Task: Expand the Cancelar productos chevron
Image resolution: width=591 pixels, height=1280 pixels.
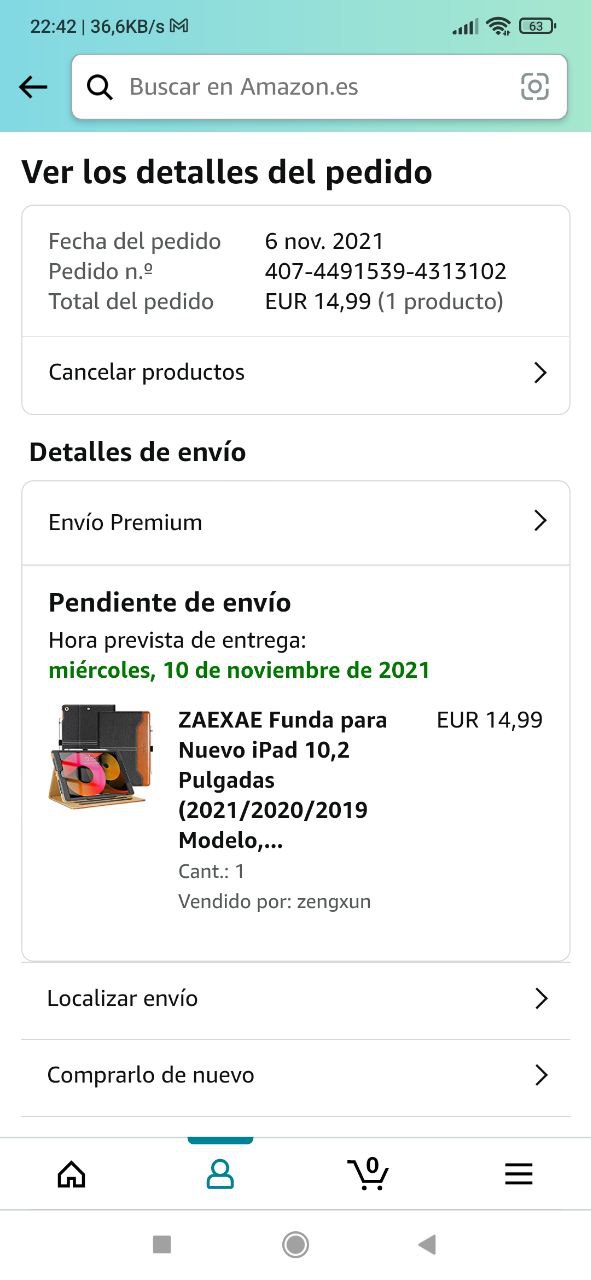Action: click(540, 373)
